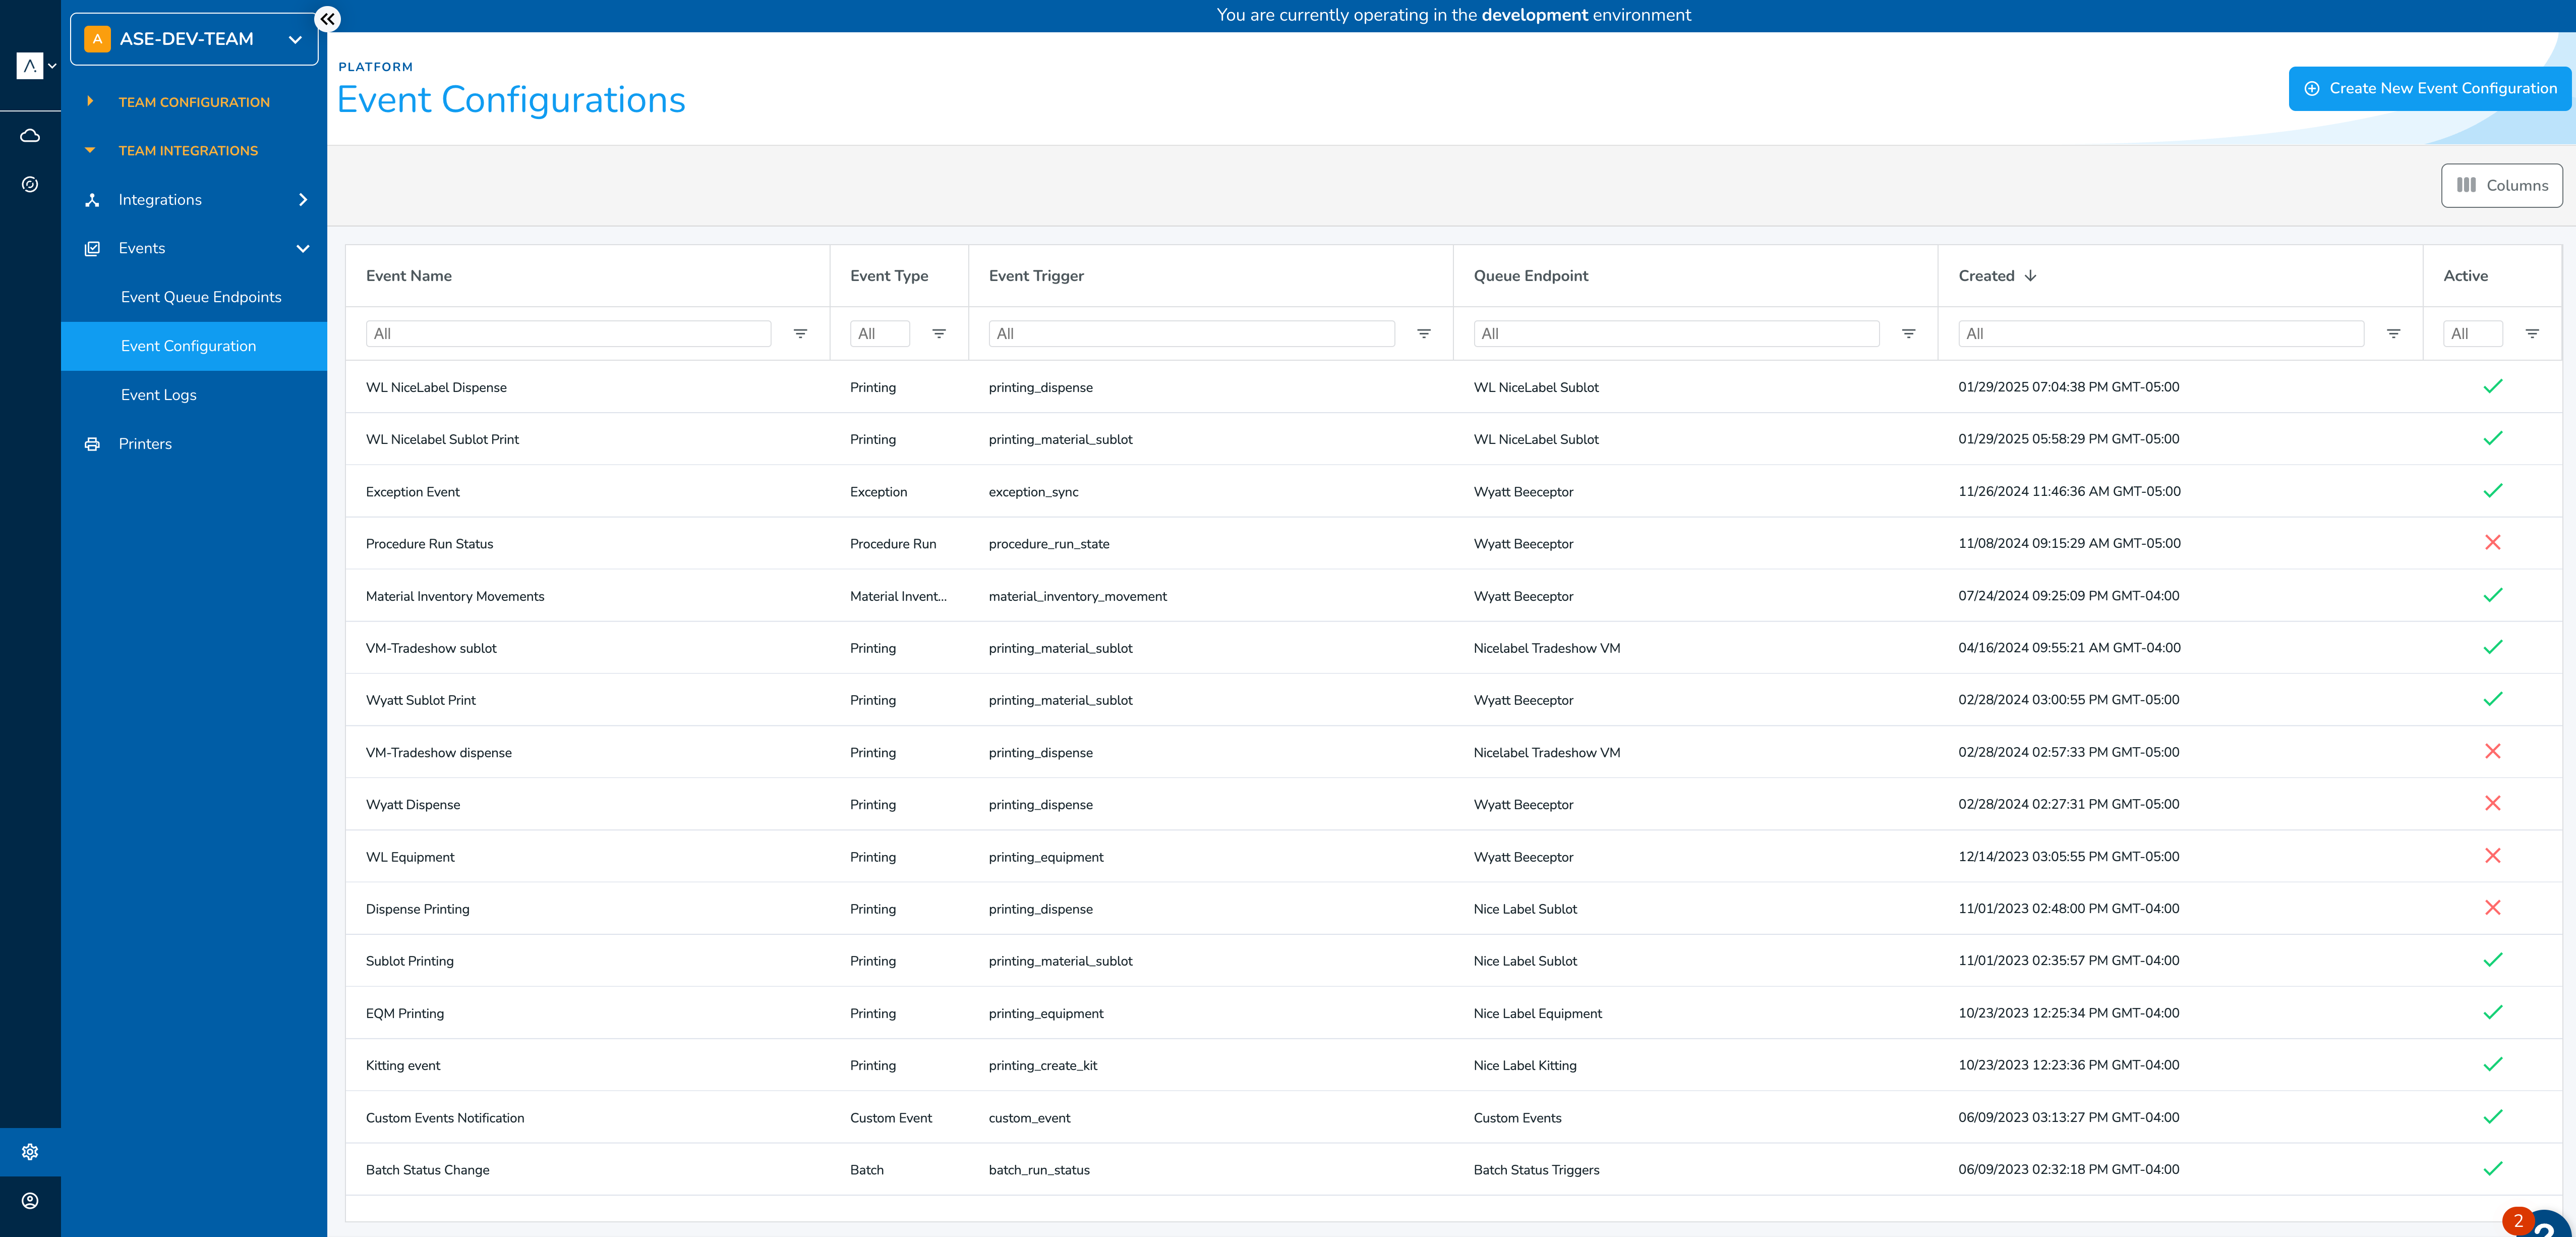Image resolution: width=2576 pixels, height=1237 pixels.
Task: Open filter menu for Event Trigger column
Action: tap(1424, 334)
